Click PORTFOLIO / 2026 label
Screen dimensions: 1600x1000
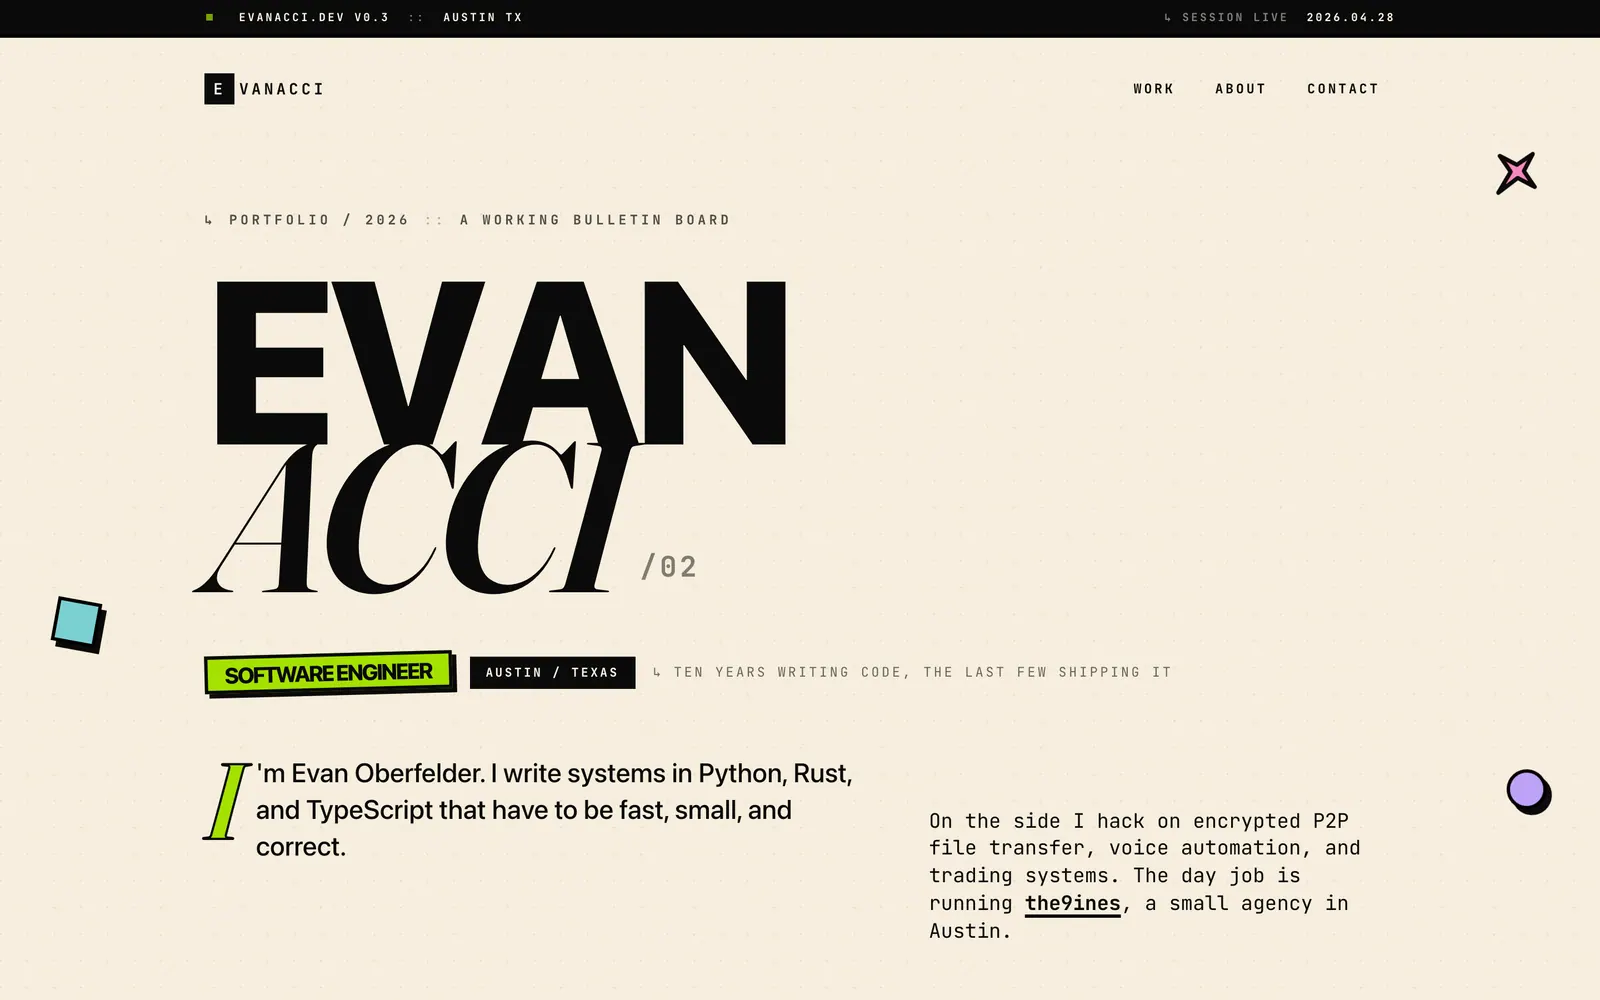click(319, 220)
